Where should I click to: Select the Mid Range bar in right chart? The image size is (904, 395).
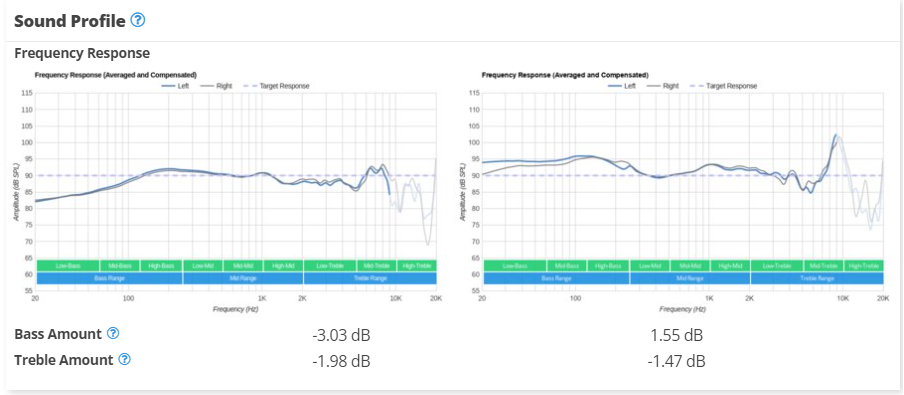point(690,278)
